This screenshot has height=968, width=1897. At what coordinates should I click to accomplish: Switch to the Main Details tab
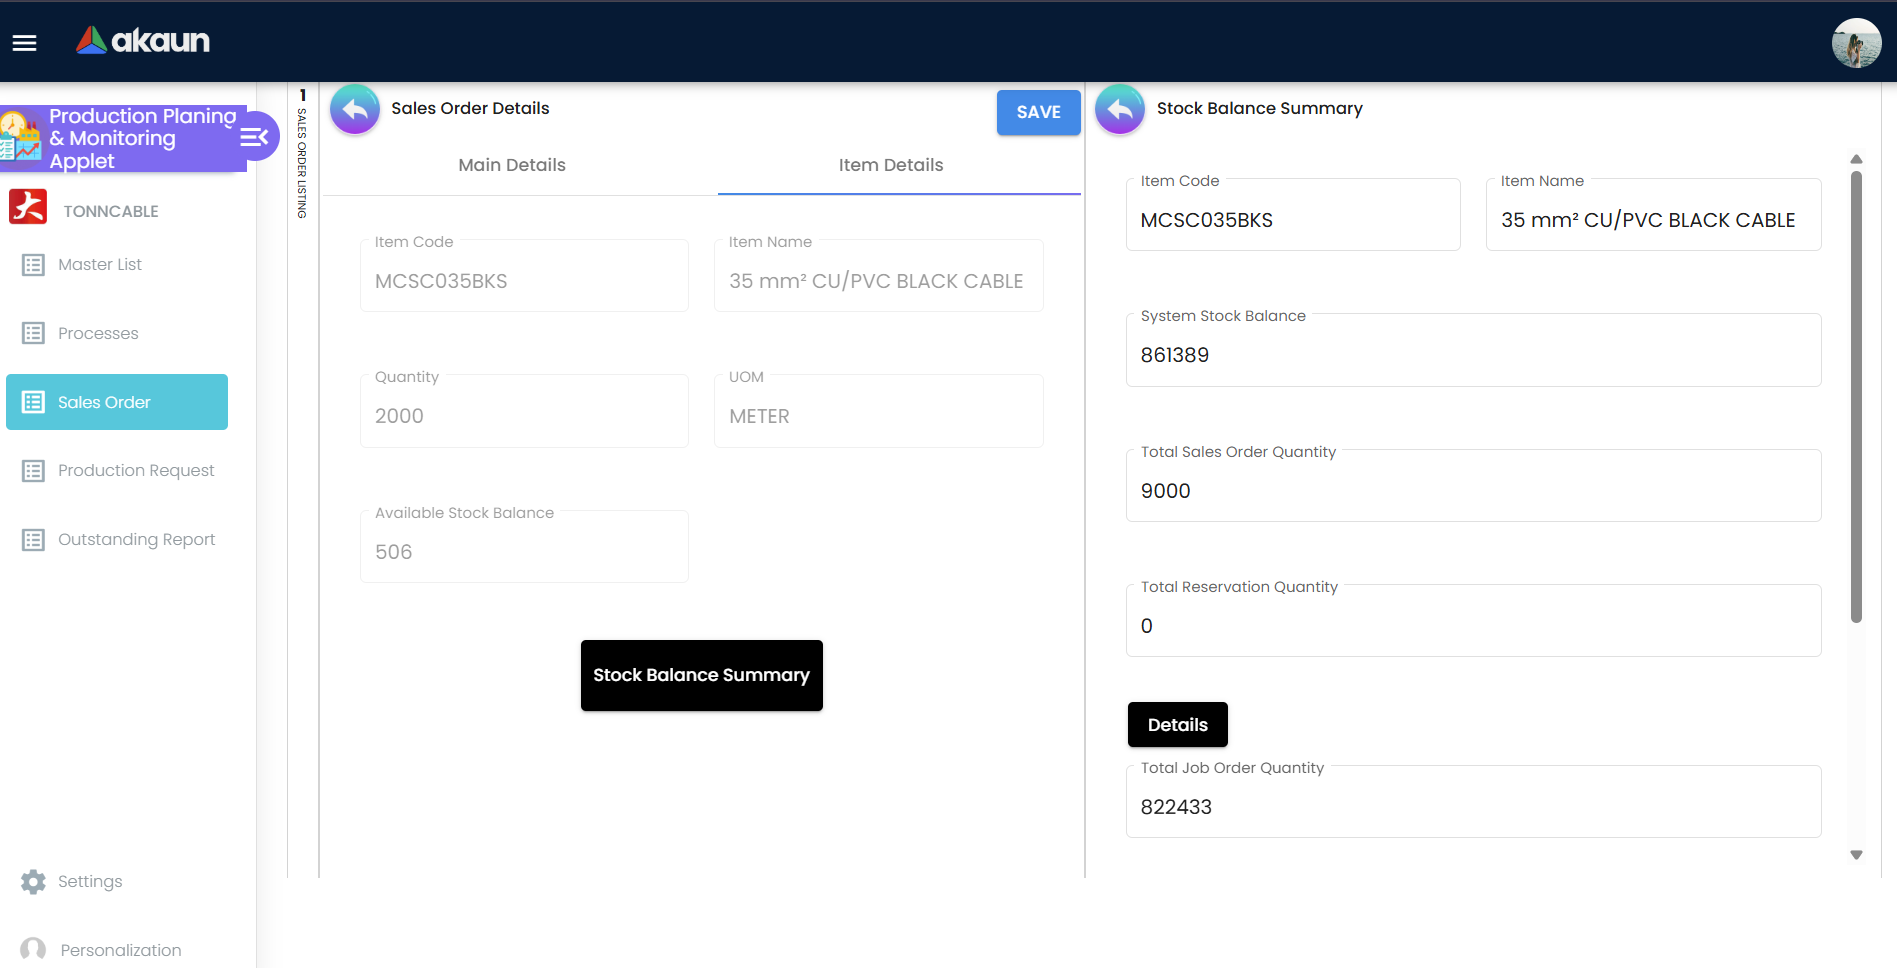coord(512,165)
